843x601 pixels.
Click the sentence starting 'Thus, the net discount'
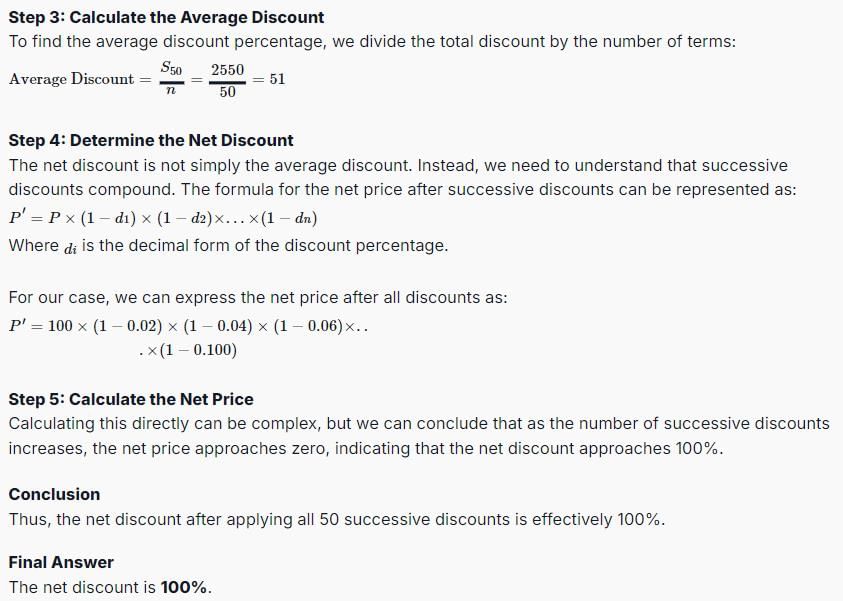[337, 520]
